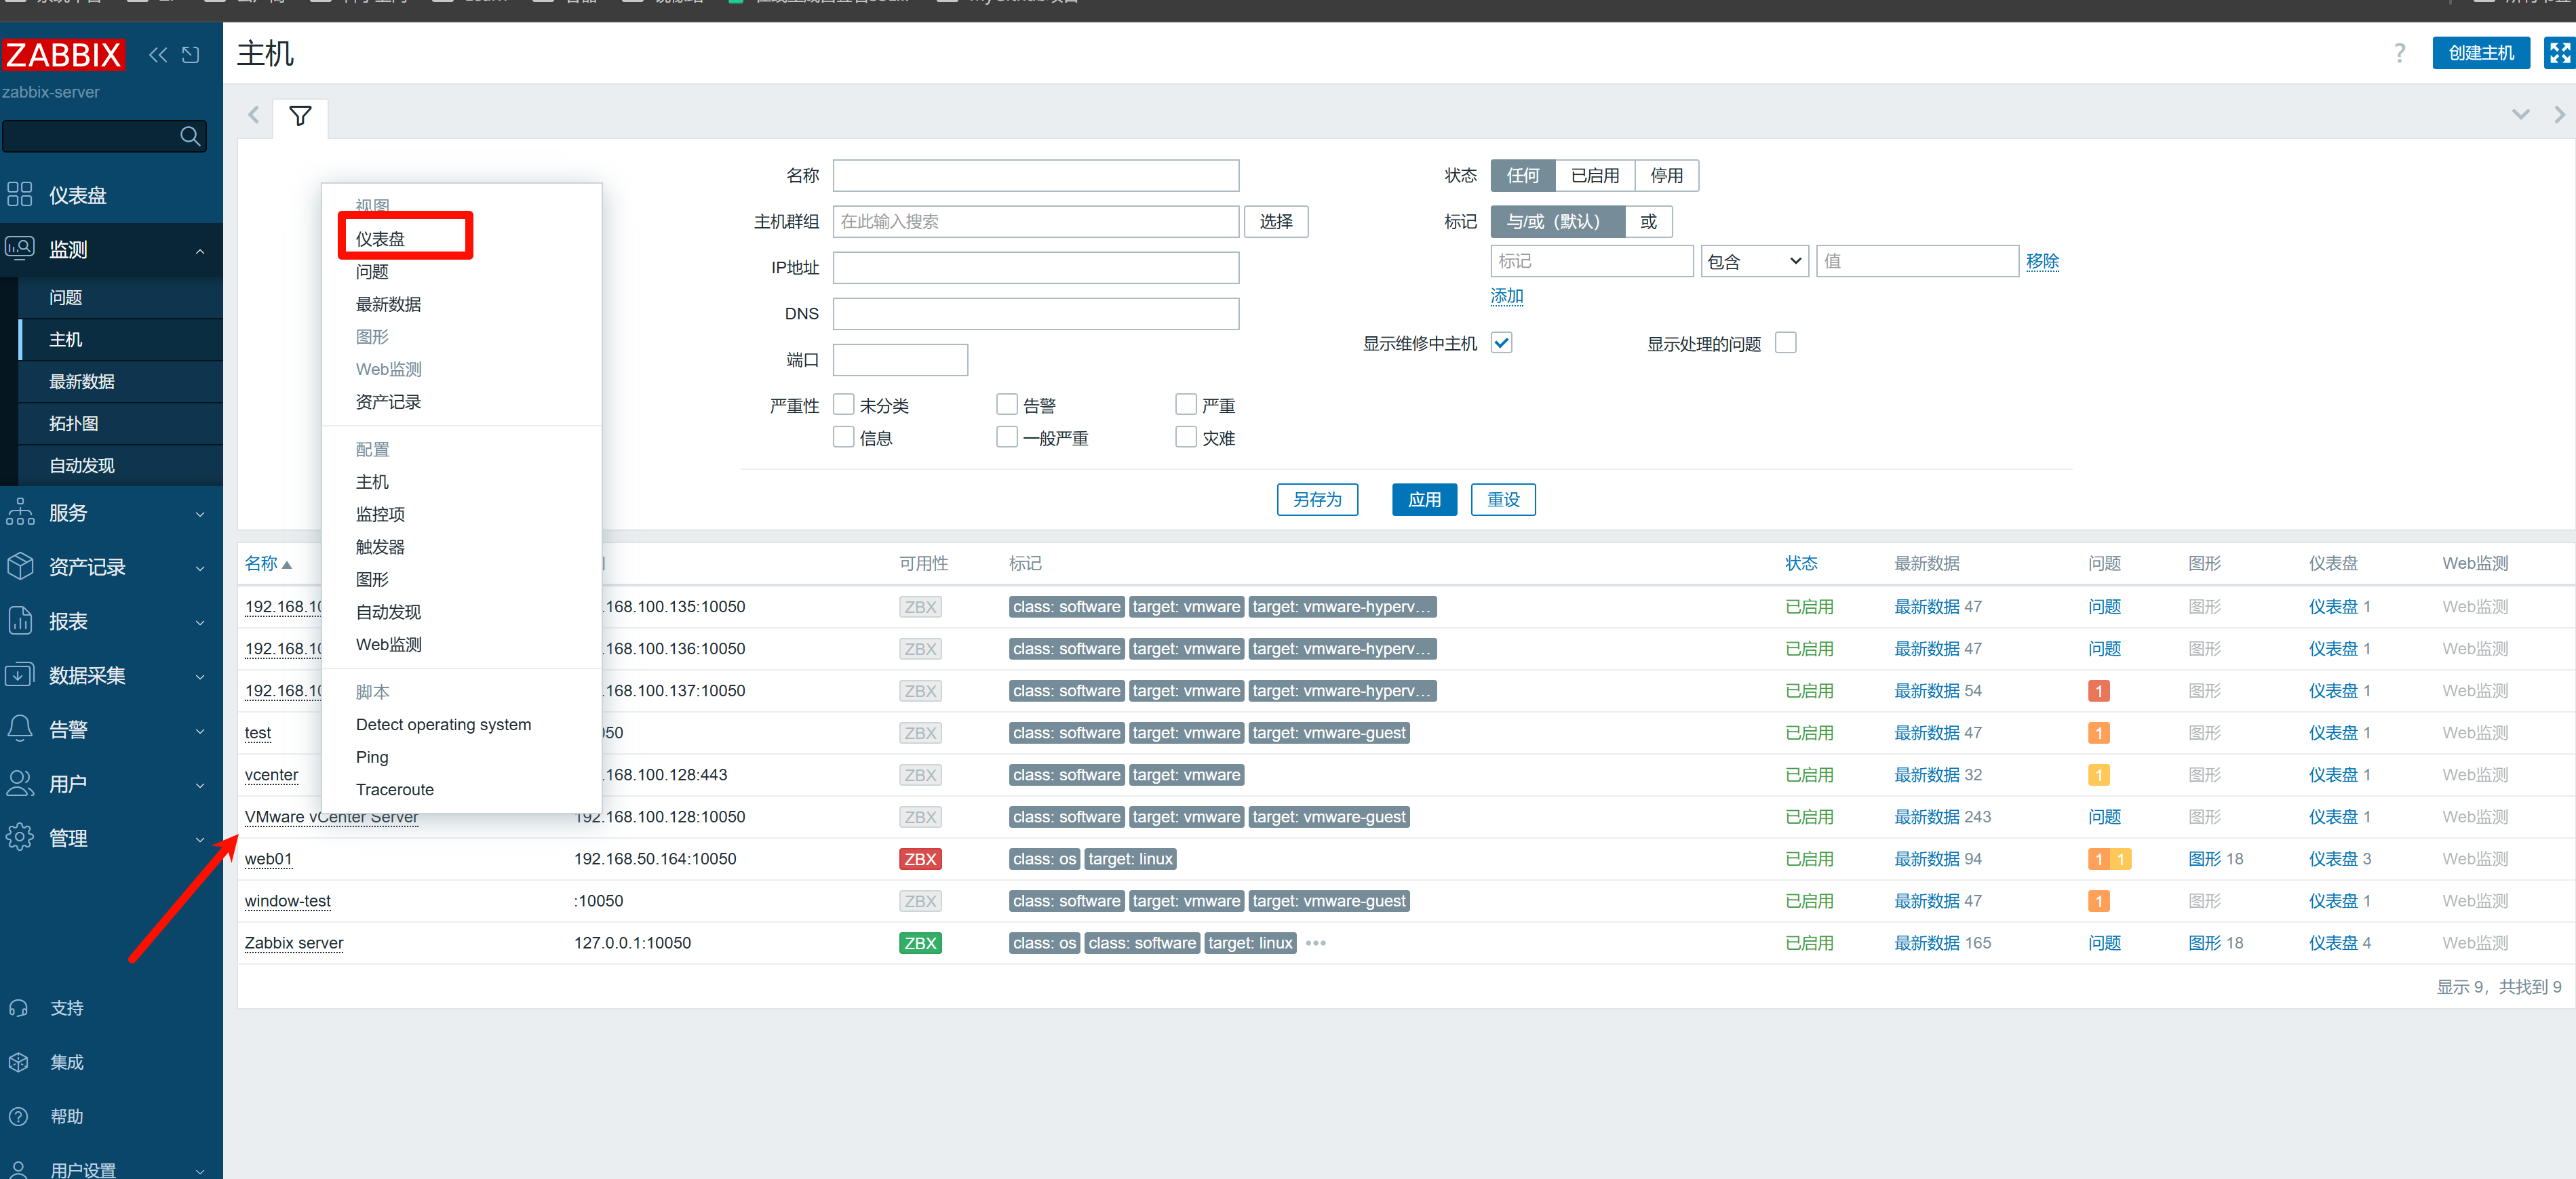Screen dimensions: 2576x1179
Task: Click the red ZBX badge for web01
Action: click(919, 859)
